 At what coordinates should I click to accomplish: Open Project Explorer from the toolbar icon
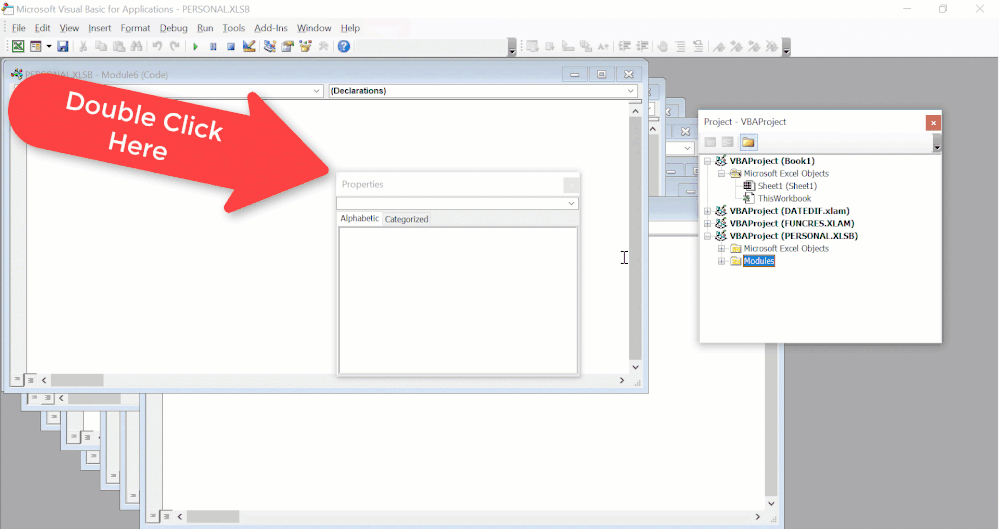(x=270, y=47)
